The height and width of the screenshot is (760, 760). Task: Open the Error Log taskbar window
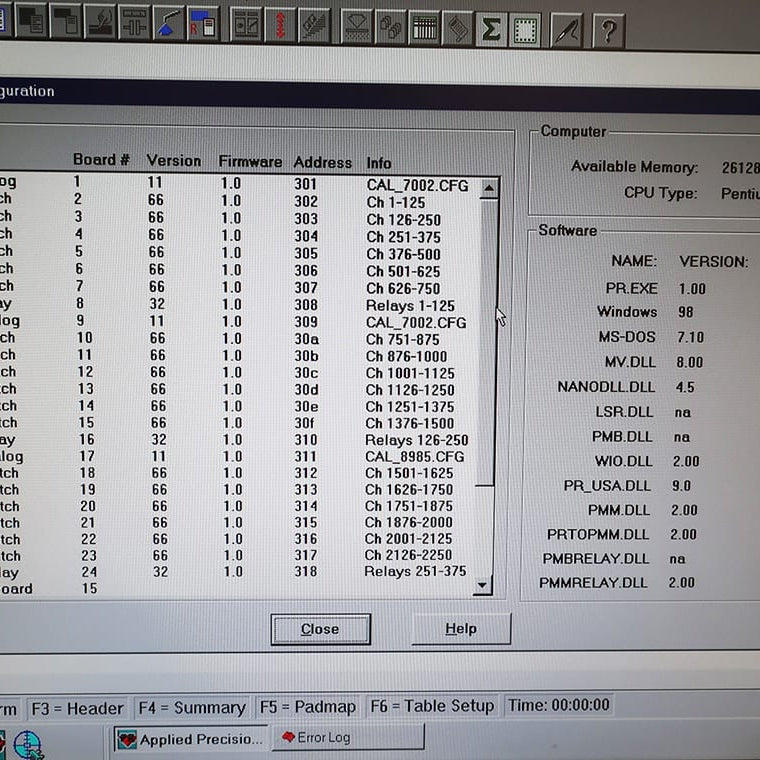348,737
